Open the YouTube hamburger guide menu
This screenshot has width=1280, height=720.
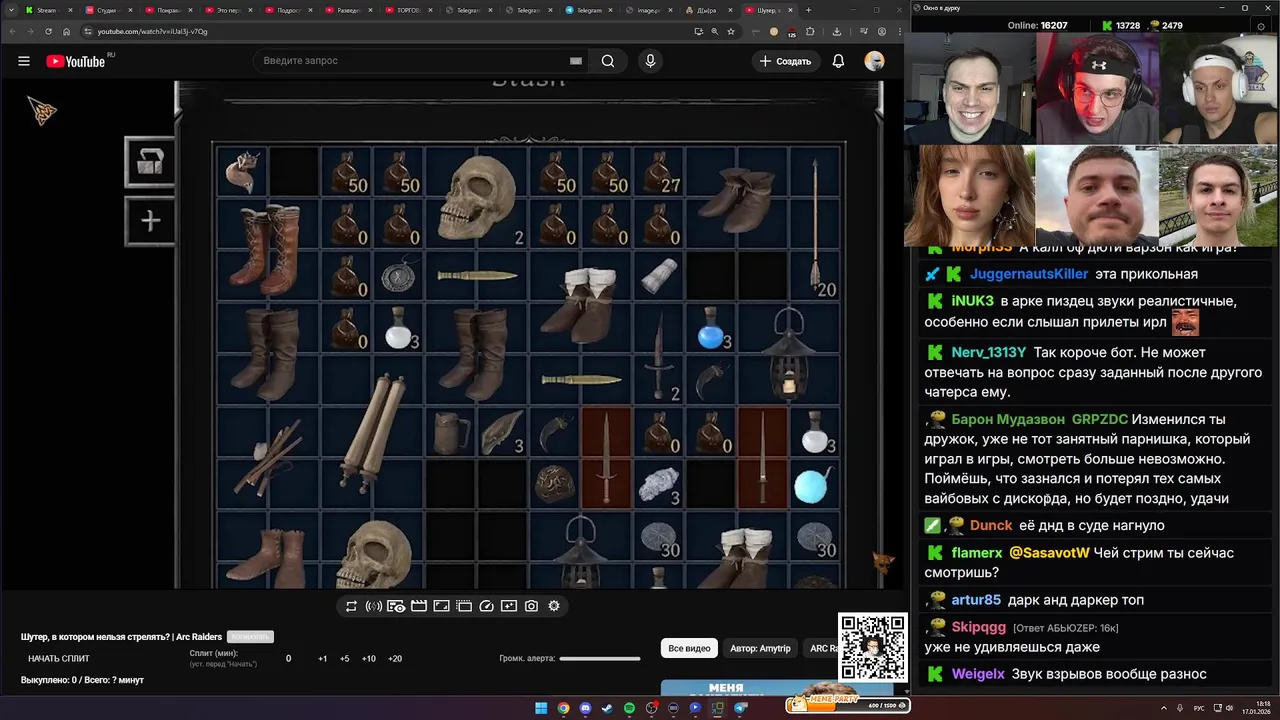click(24, 61)
